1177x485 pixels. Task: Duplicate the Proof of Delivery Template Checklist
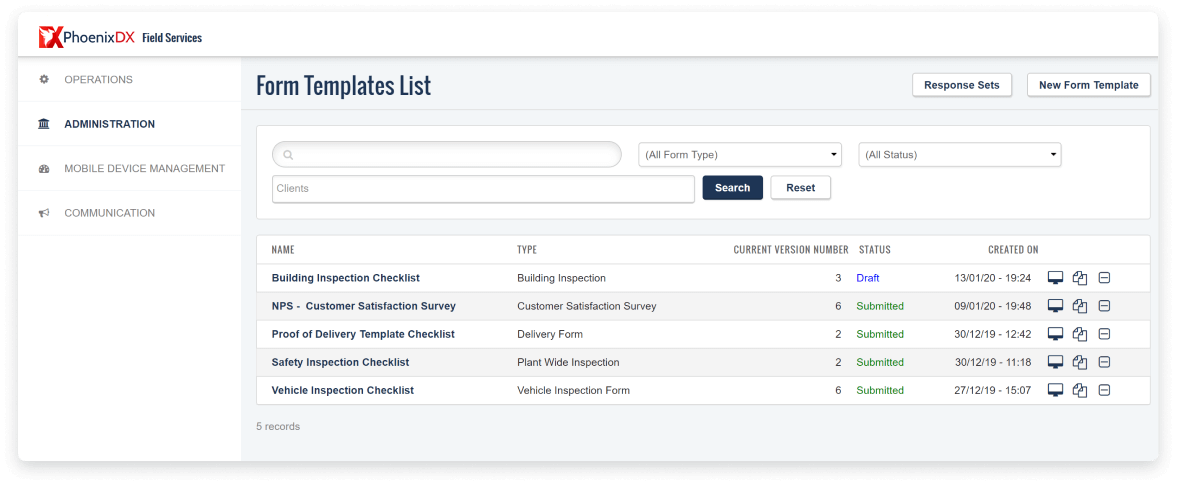coord(1080,334)
